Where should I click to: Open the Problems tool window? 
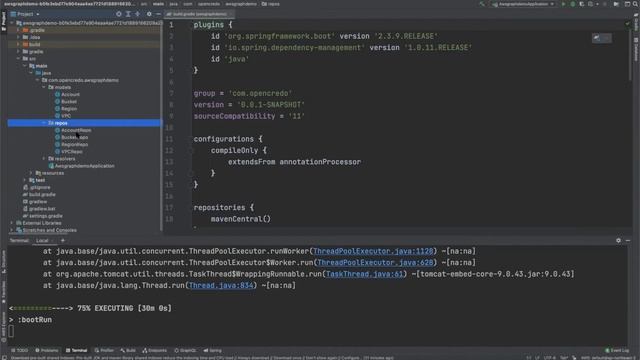click(x=47, y=350)
